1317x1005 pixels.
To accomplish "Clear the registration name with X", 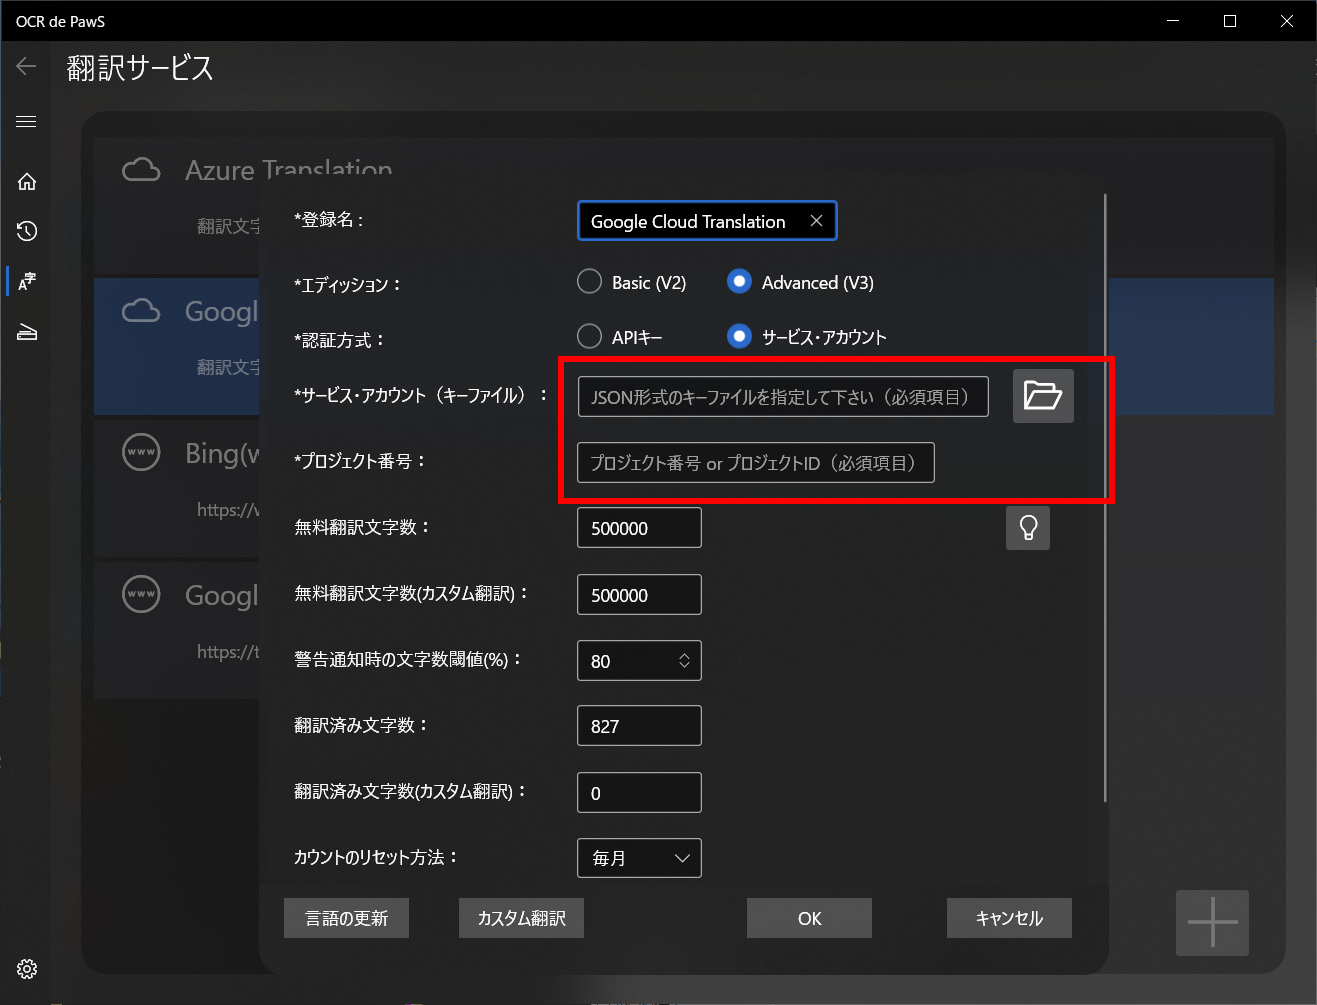I will [816, 221].
